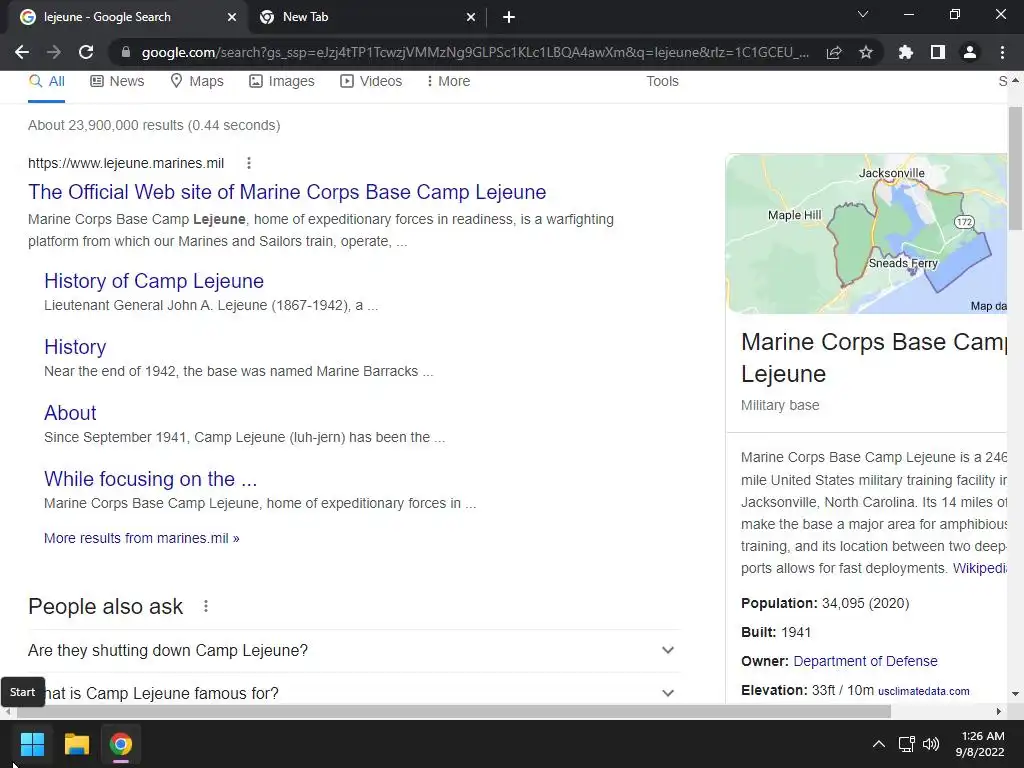Click the browser forward arrow
The image size is (1024, 768).
tap(54, 52)
